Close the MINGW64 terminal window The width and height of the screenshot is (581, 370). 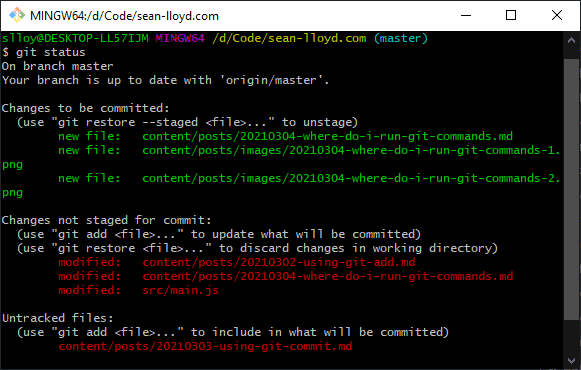pos(557,16)
